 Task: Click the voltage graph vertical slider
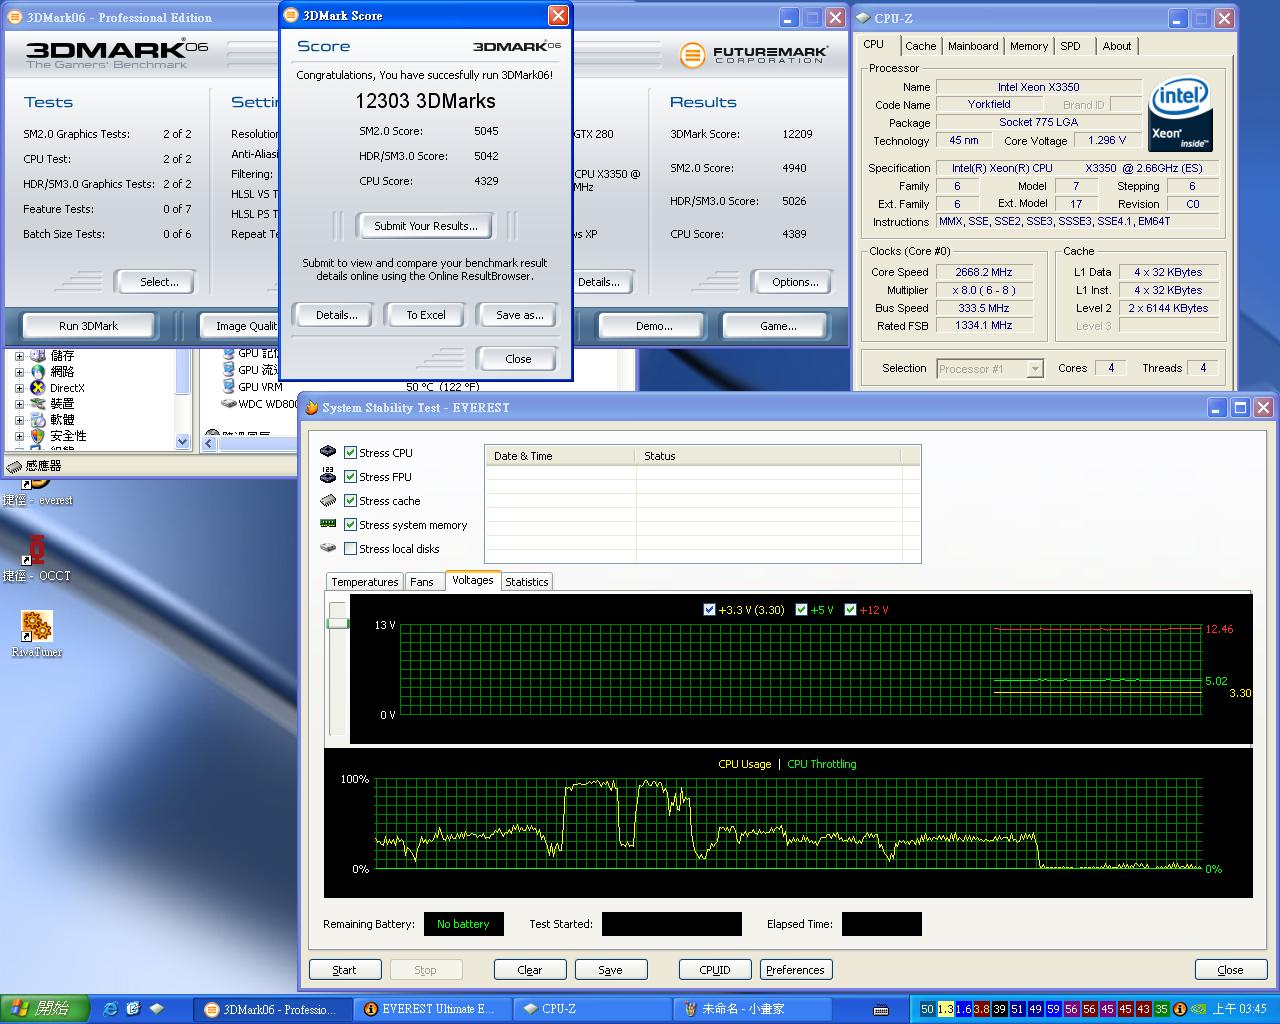[x=338, y=623]
